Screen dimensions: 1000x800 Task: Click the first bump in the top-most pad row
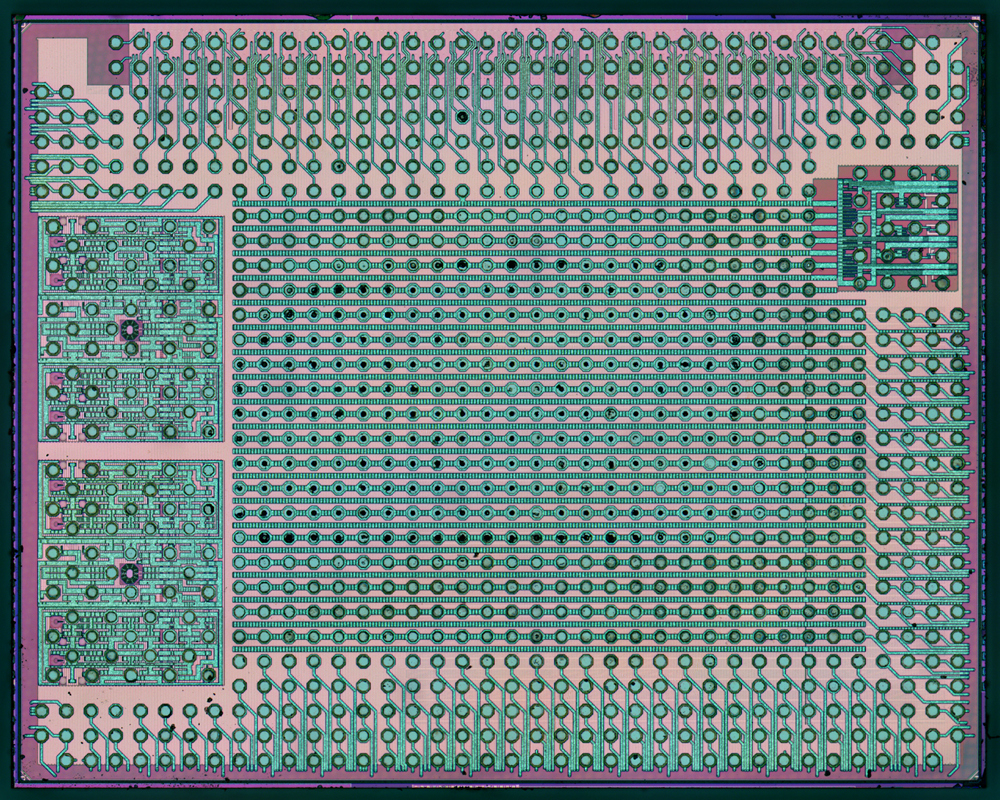click(115, 43)
